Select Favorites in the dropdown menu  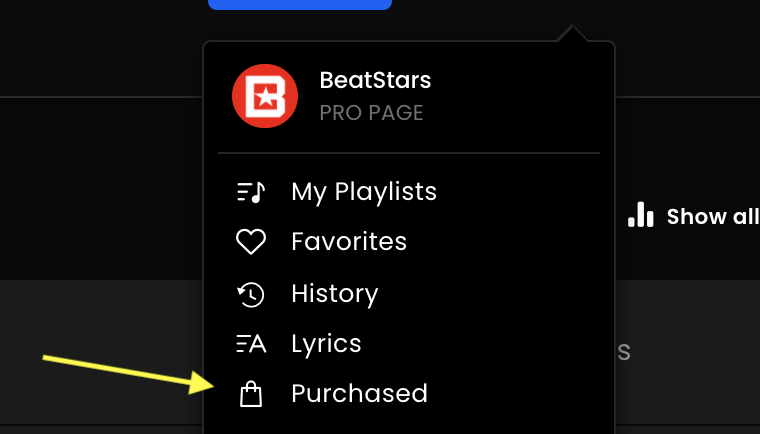point(349,241)
